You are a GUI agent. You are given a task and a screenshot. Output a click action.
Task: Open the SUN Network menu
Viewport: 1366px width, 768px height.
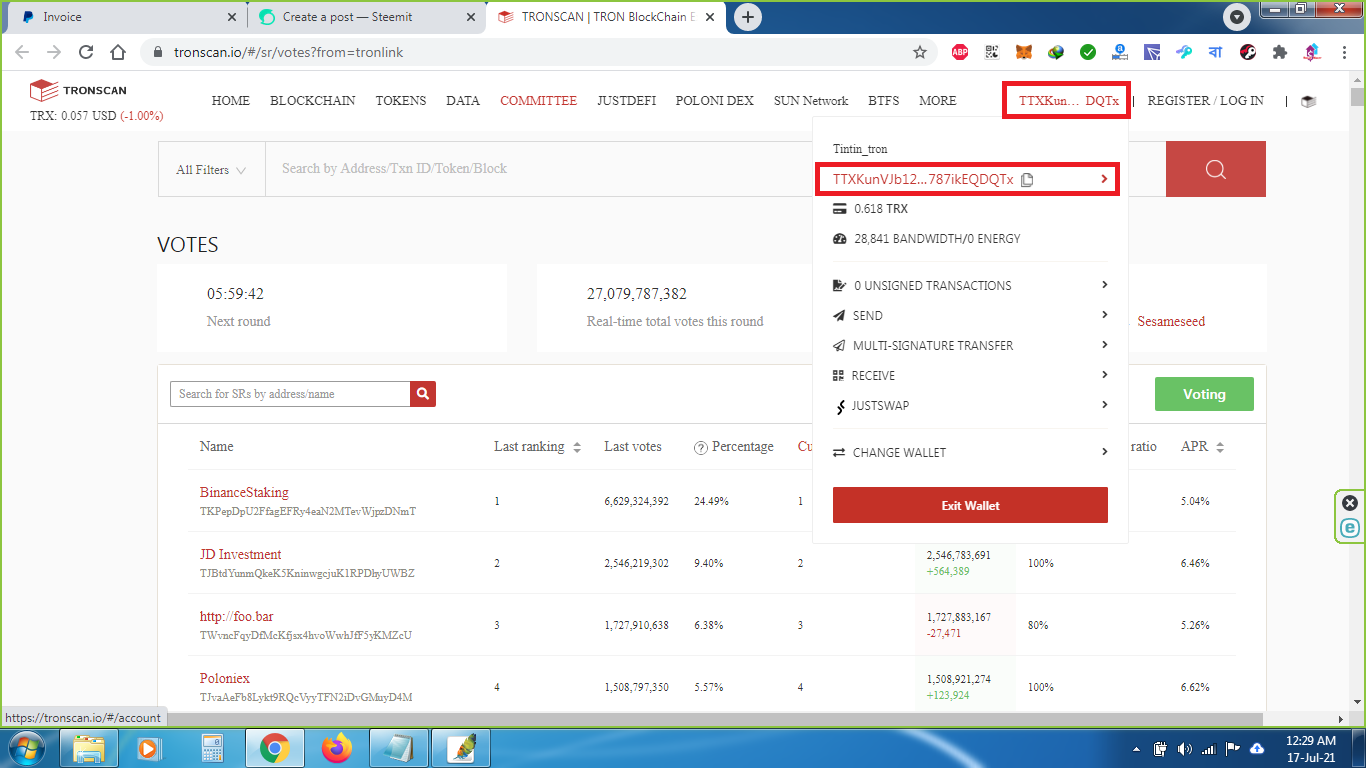[x=811, y=101]
